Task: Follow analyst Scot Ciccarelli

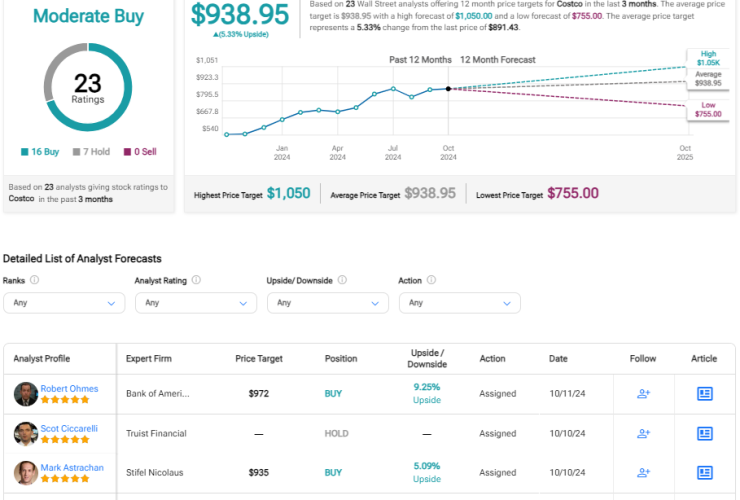Action: point(643,433)
